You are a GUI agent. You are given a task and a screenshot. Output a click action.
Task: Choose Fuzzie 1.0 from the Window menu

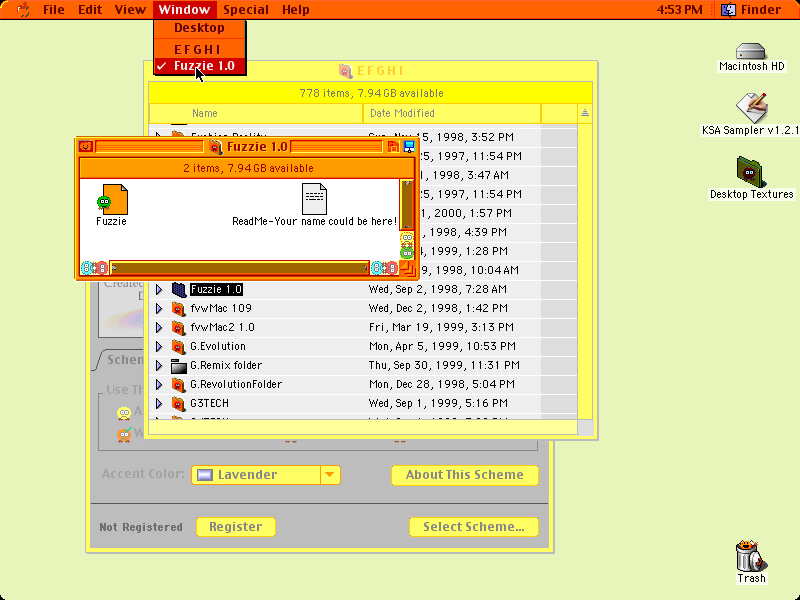199,66
